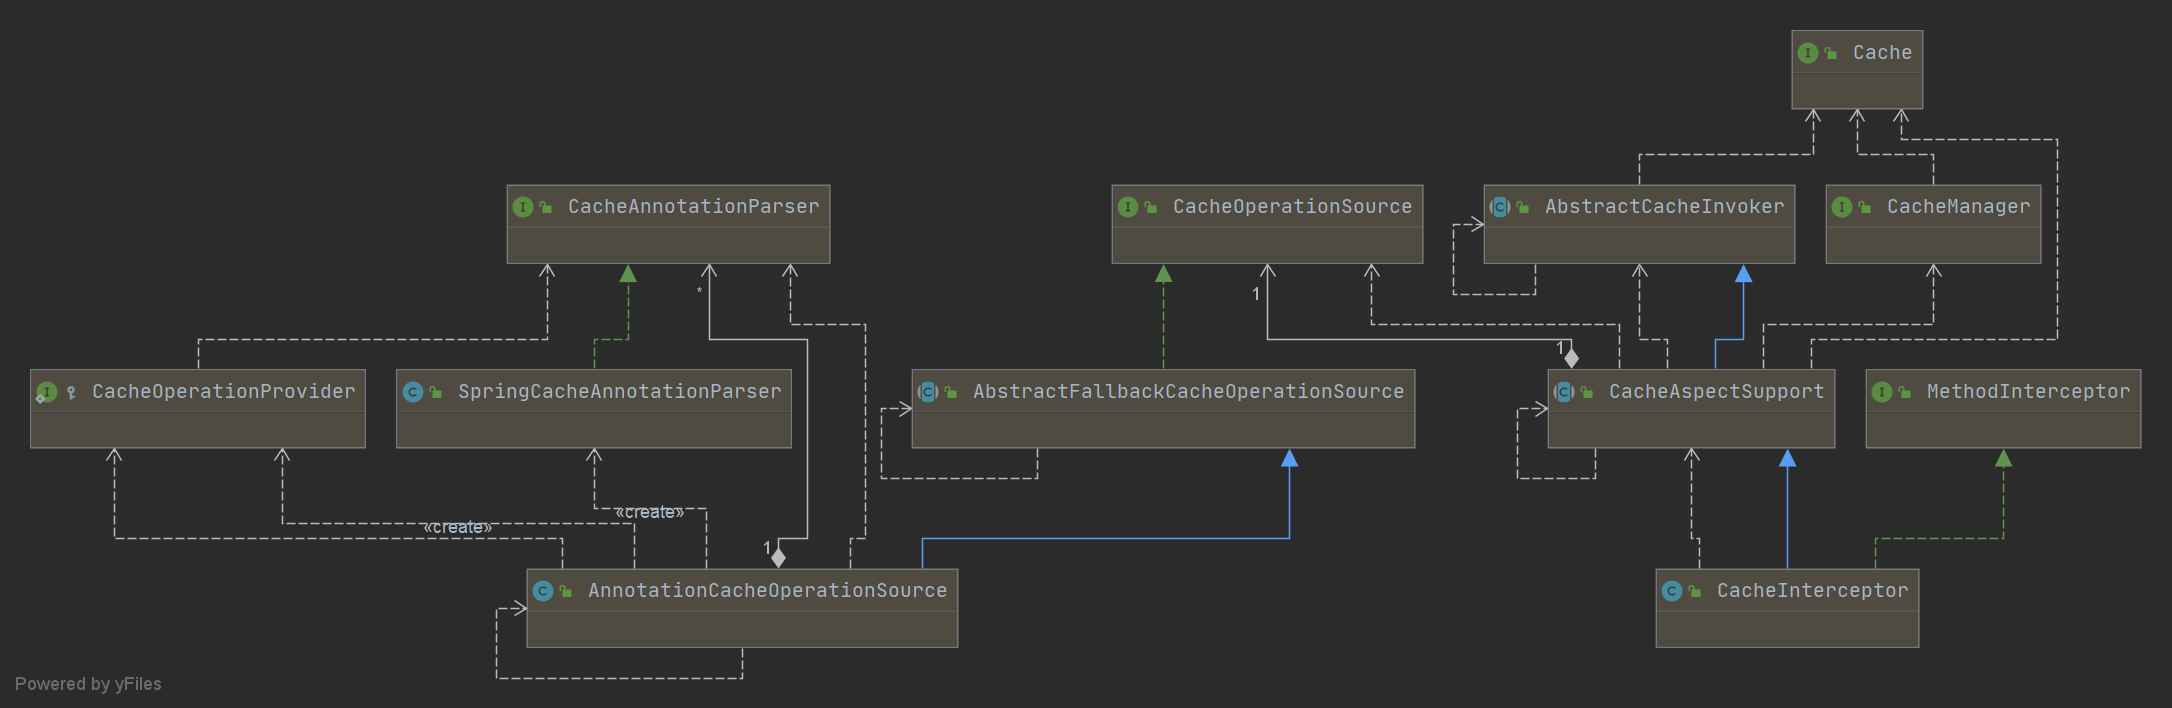The width and height of the screenshot is (2172, 708).
Task: Click the Powered by yFiles text
Action: (88, 684)
